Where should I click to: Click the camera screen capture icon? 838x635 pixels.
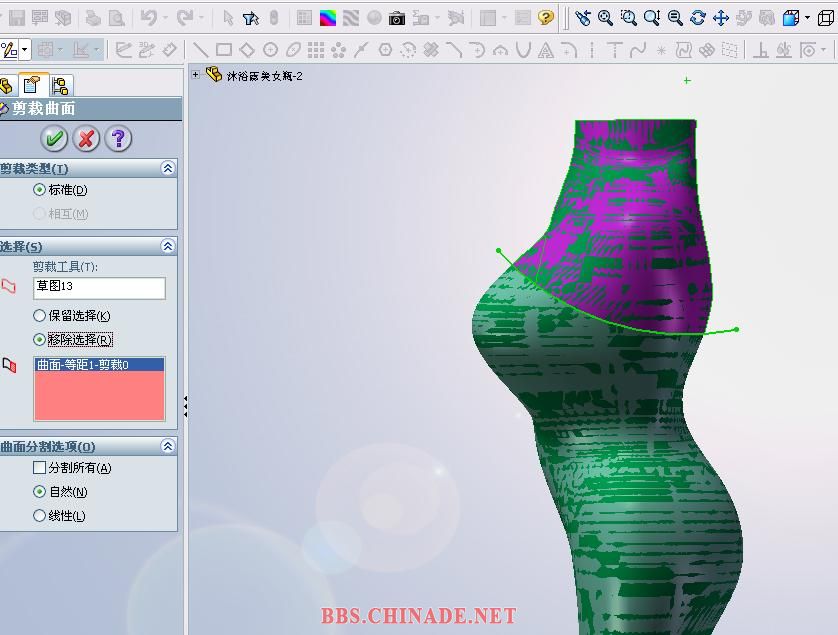[x=397, y=18]
